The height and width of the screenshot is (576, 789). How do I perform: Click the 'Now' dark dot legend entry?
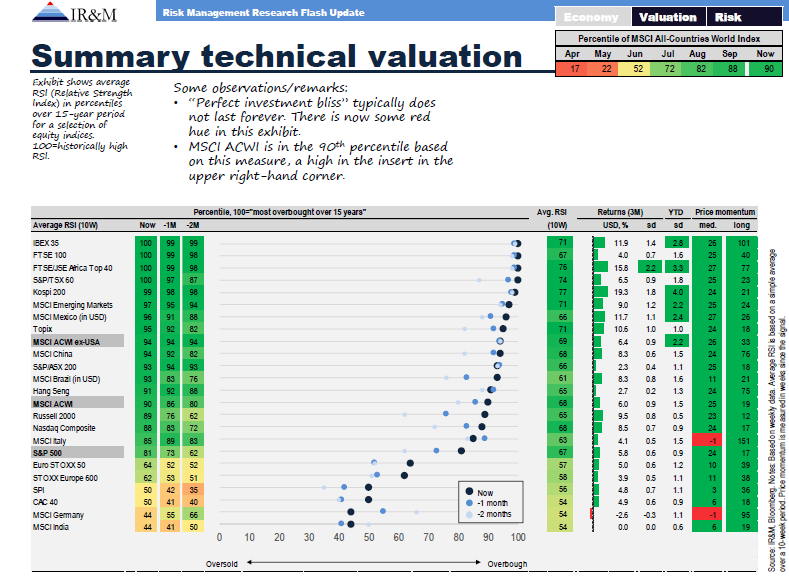[480, 492]
